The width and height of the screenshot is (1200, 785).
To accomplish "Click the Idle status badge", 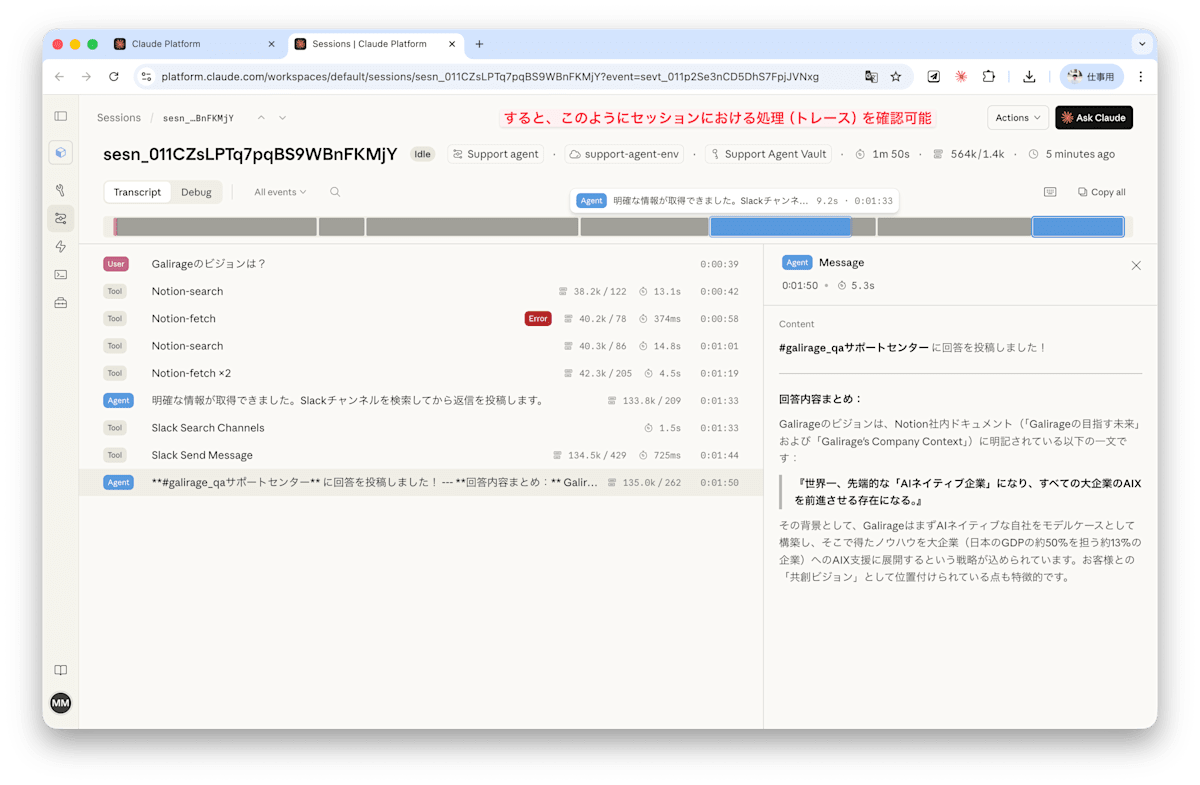I will click(x=422, y=154).
